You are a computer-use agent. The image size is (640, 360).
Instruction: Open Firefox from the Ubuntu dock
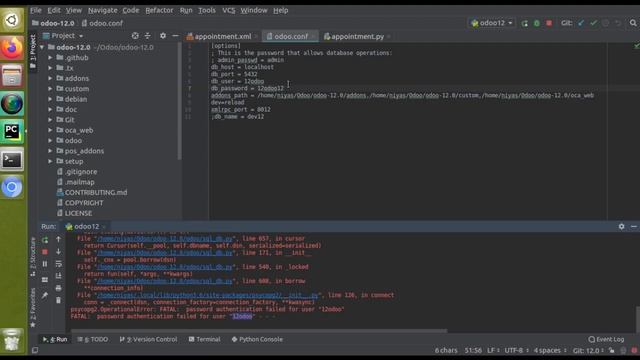[x=12, y=48]
